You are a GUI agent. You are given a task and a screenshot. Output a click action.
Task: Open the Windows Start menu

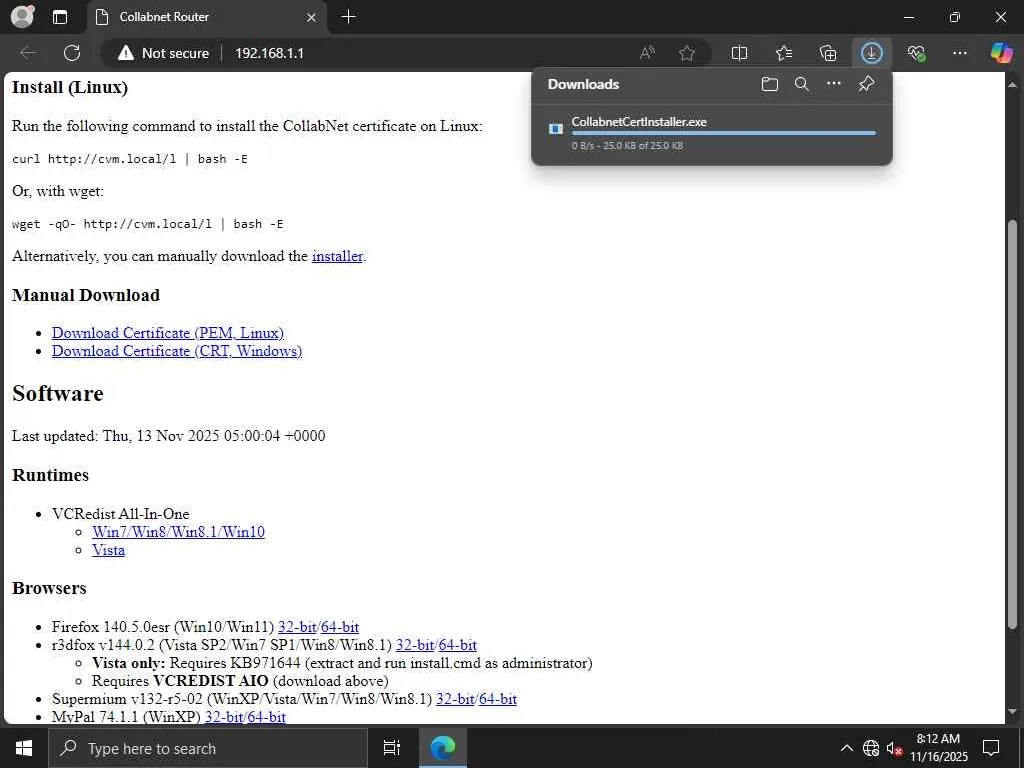[x=24, y=748]
